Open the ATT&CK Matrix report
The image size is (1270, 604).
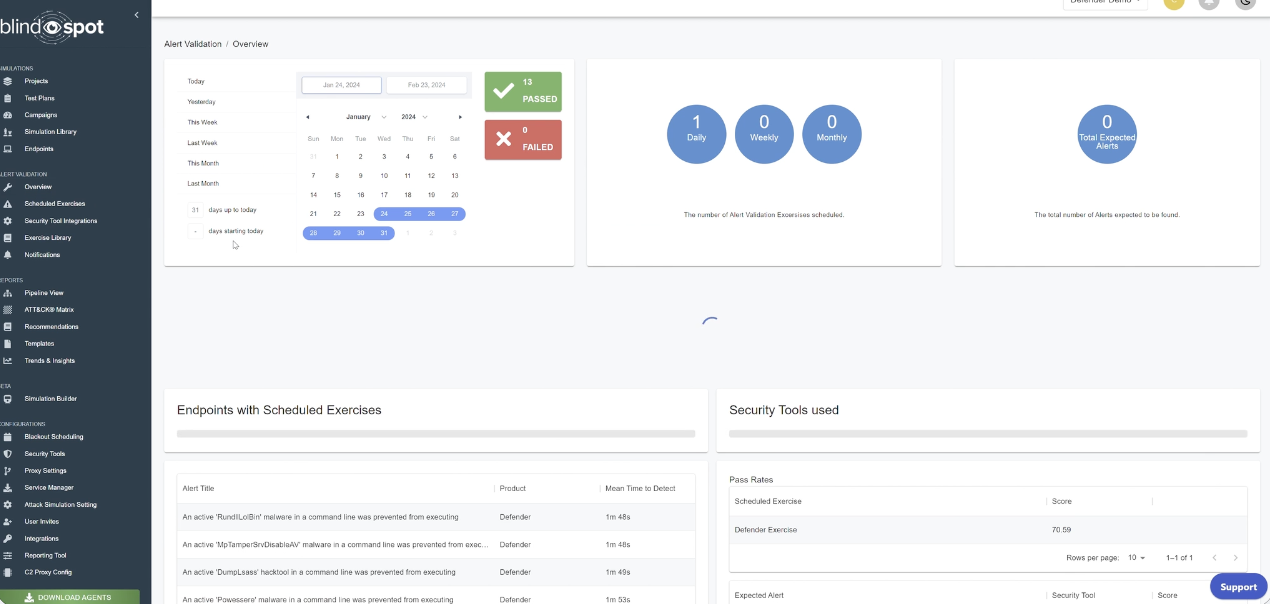tap(49, 310)
